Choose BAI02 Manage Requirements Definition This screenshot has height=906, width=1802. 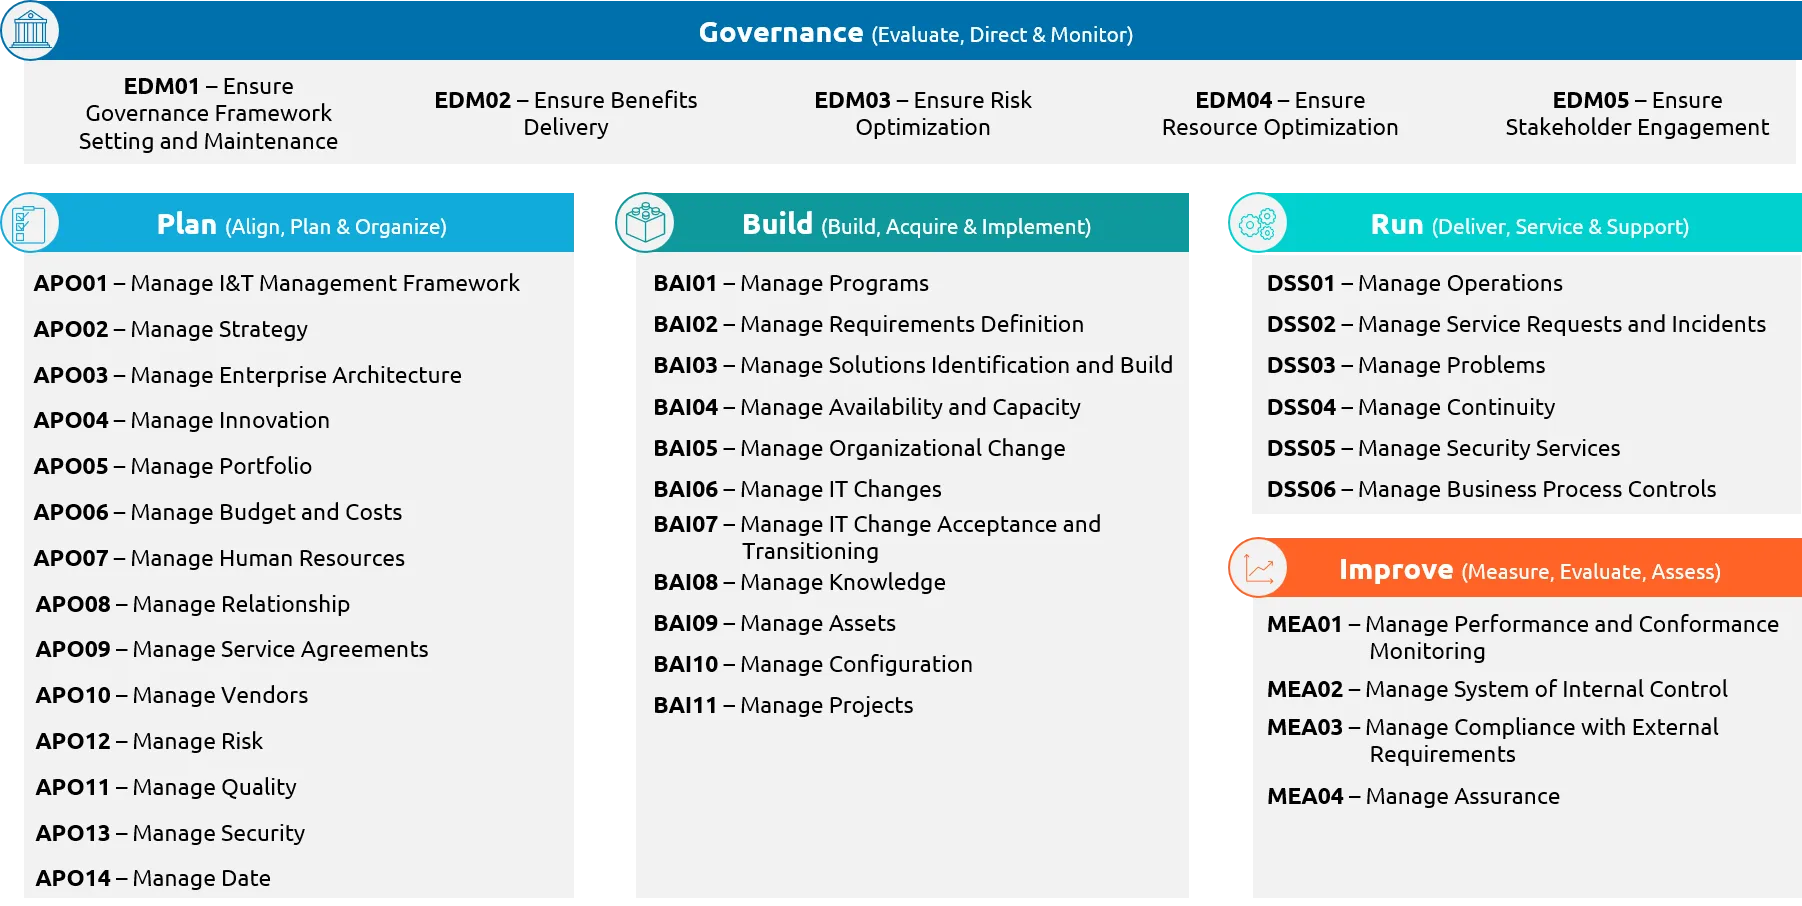pos(869,324)
